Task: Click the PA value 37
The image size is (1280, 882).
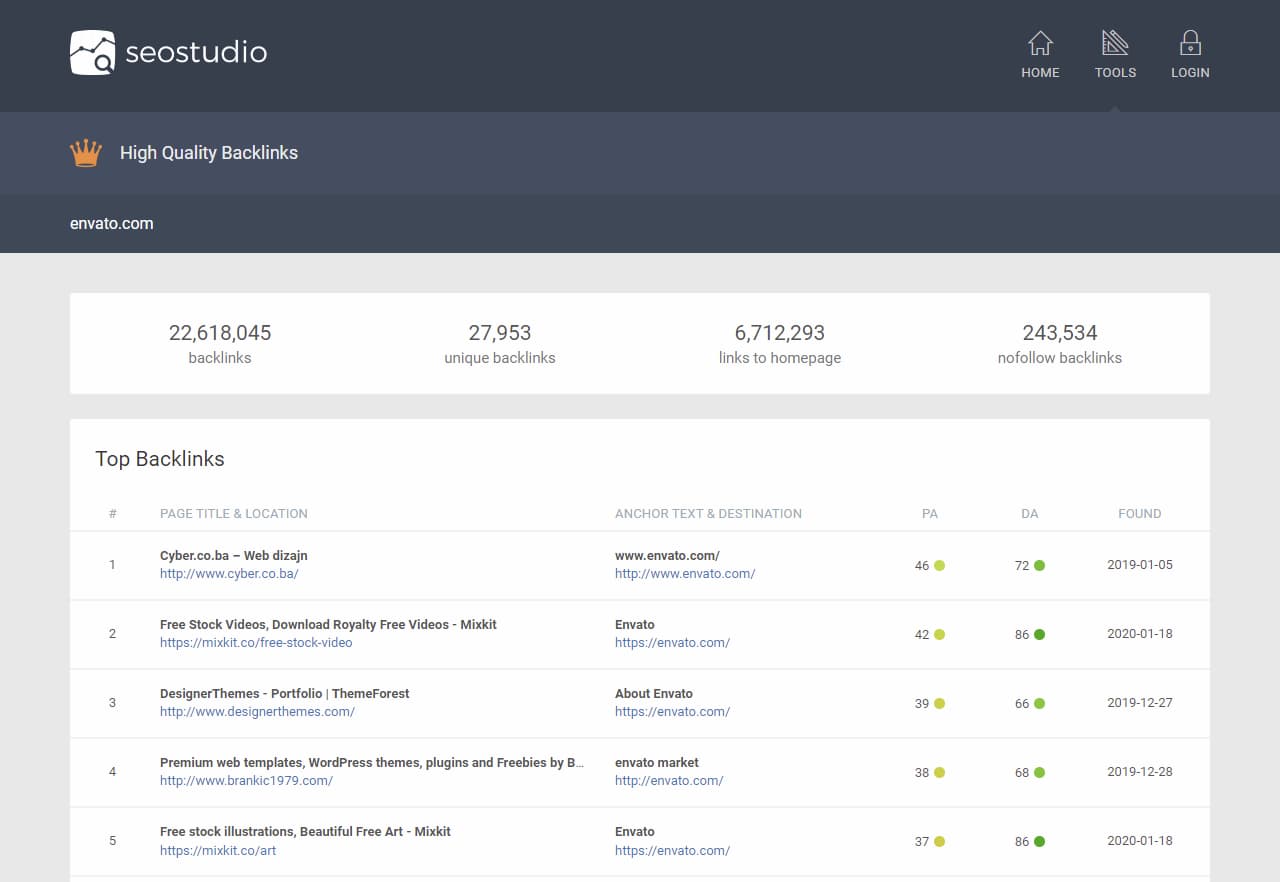Action: [922, 842]
